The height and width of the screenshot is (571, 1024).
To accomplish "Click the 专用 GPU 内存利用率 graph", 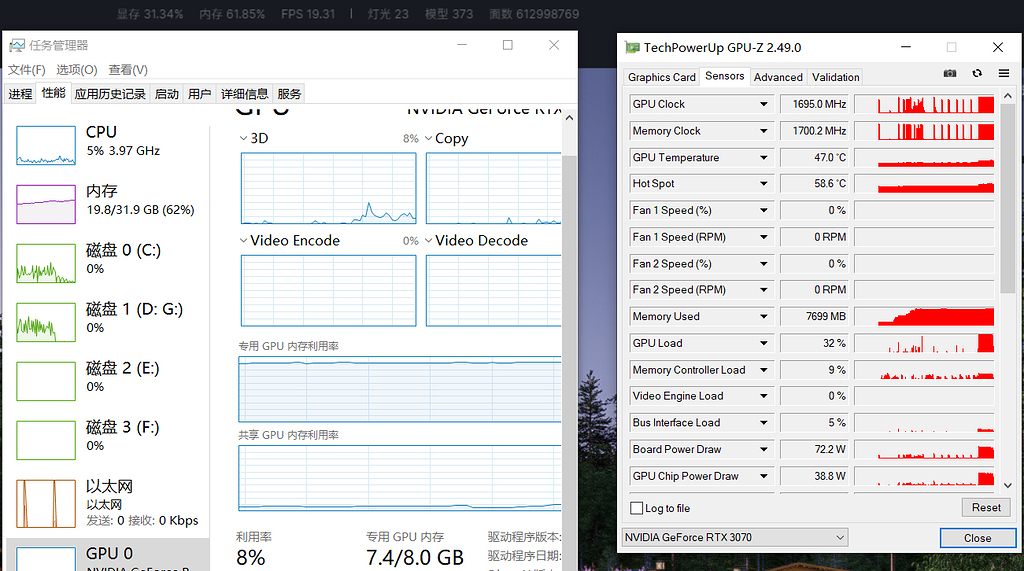I will click(x=400, y=389).
